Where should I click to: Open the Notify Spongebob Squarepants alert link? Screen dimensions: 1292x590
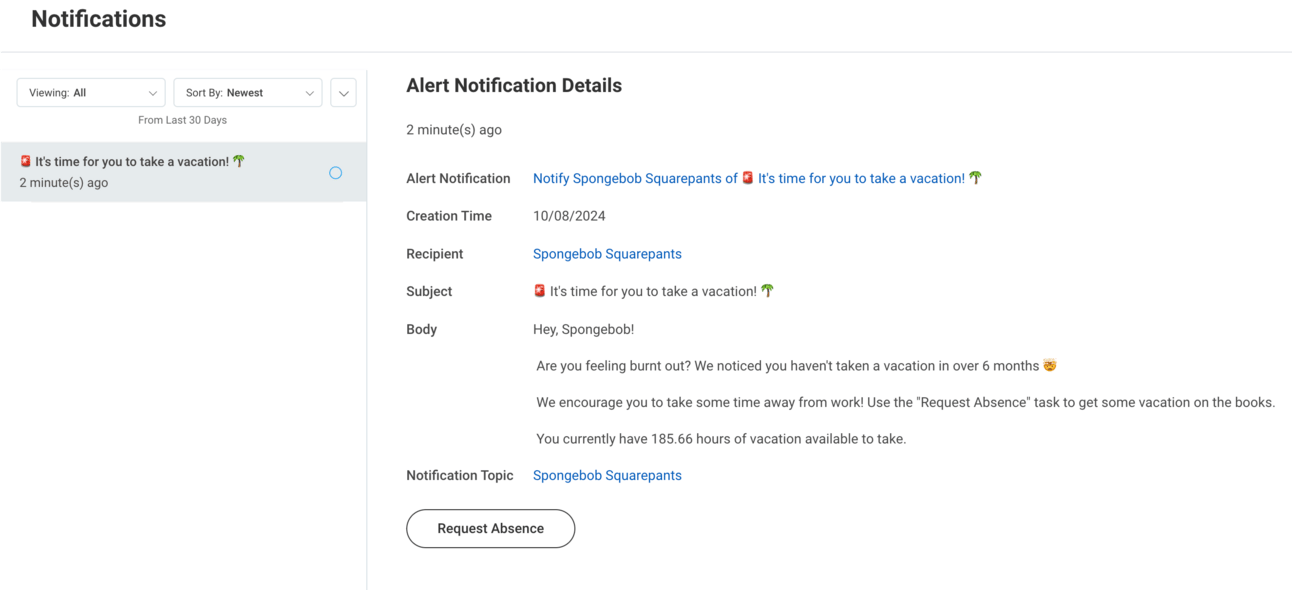point(757,178)
